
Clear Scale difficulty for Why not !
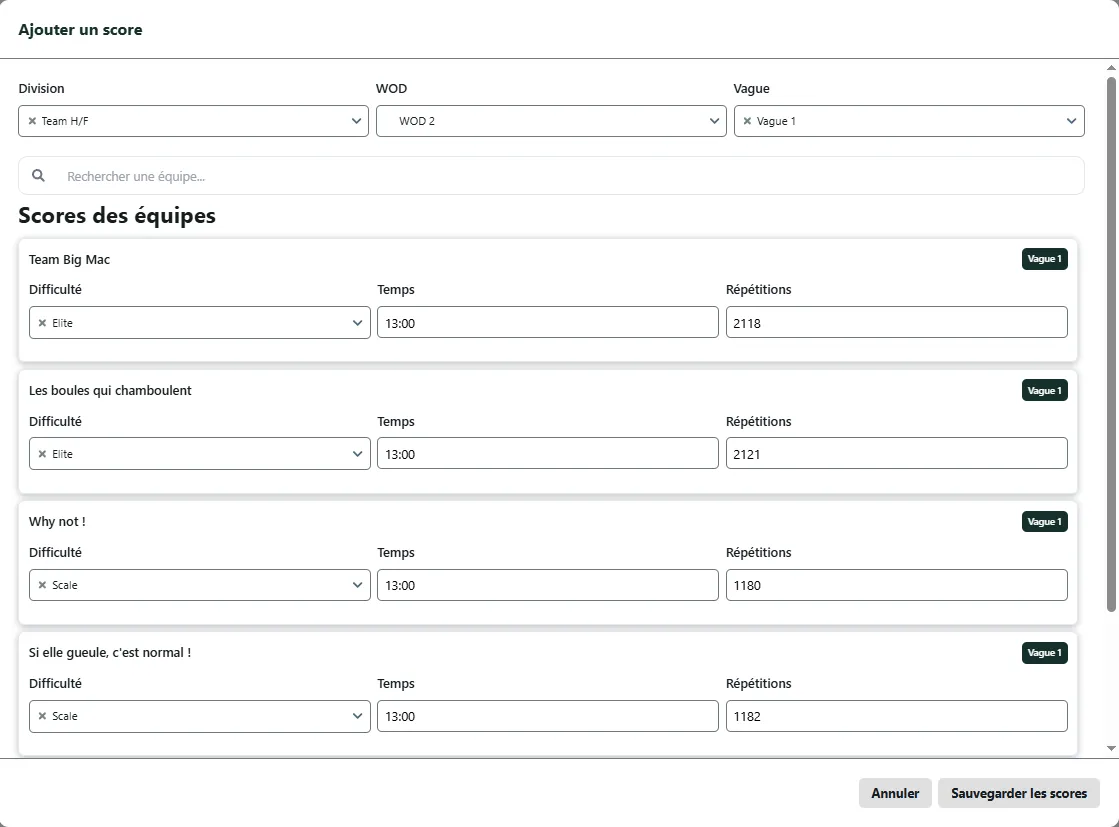point(42,585)
